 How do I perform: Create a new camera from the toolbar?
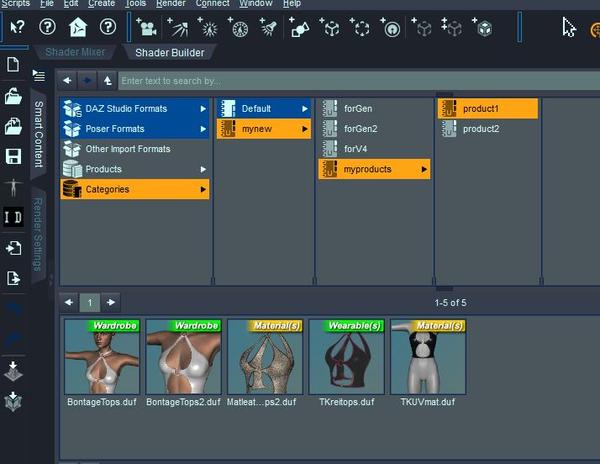pos(147,27)
